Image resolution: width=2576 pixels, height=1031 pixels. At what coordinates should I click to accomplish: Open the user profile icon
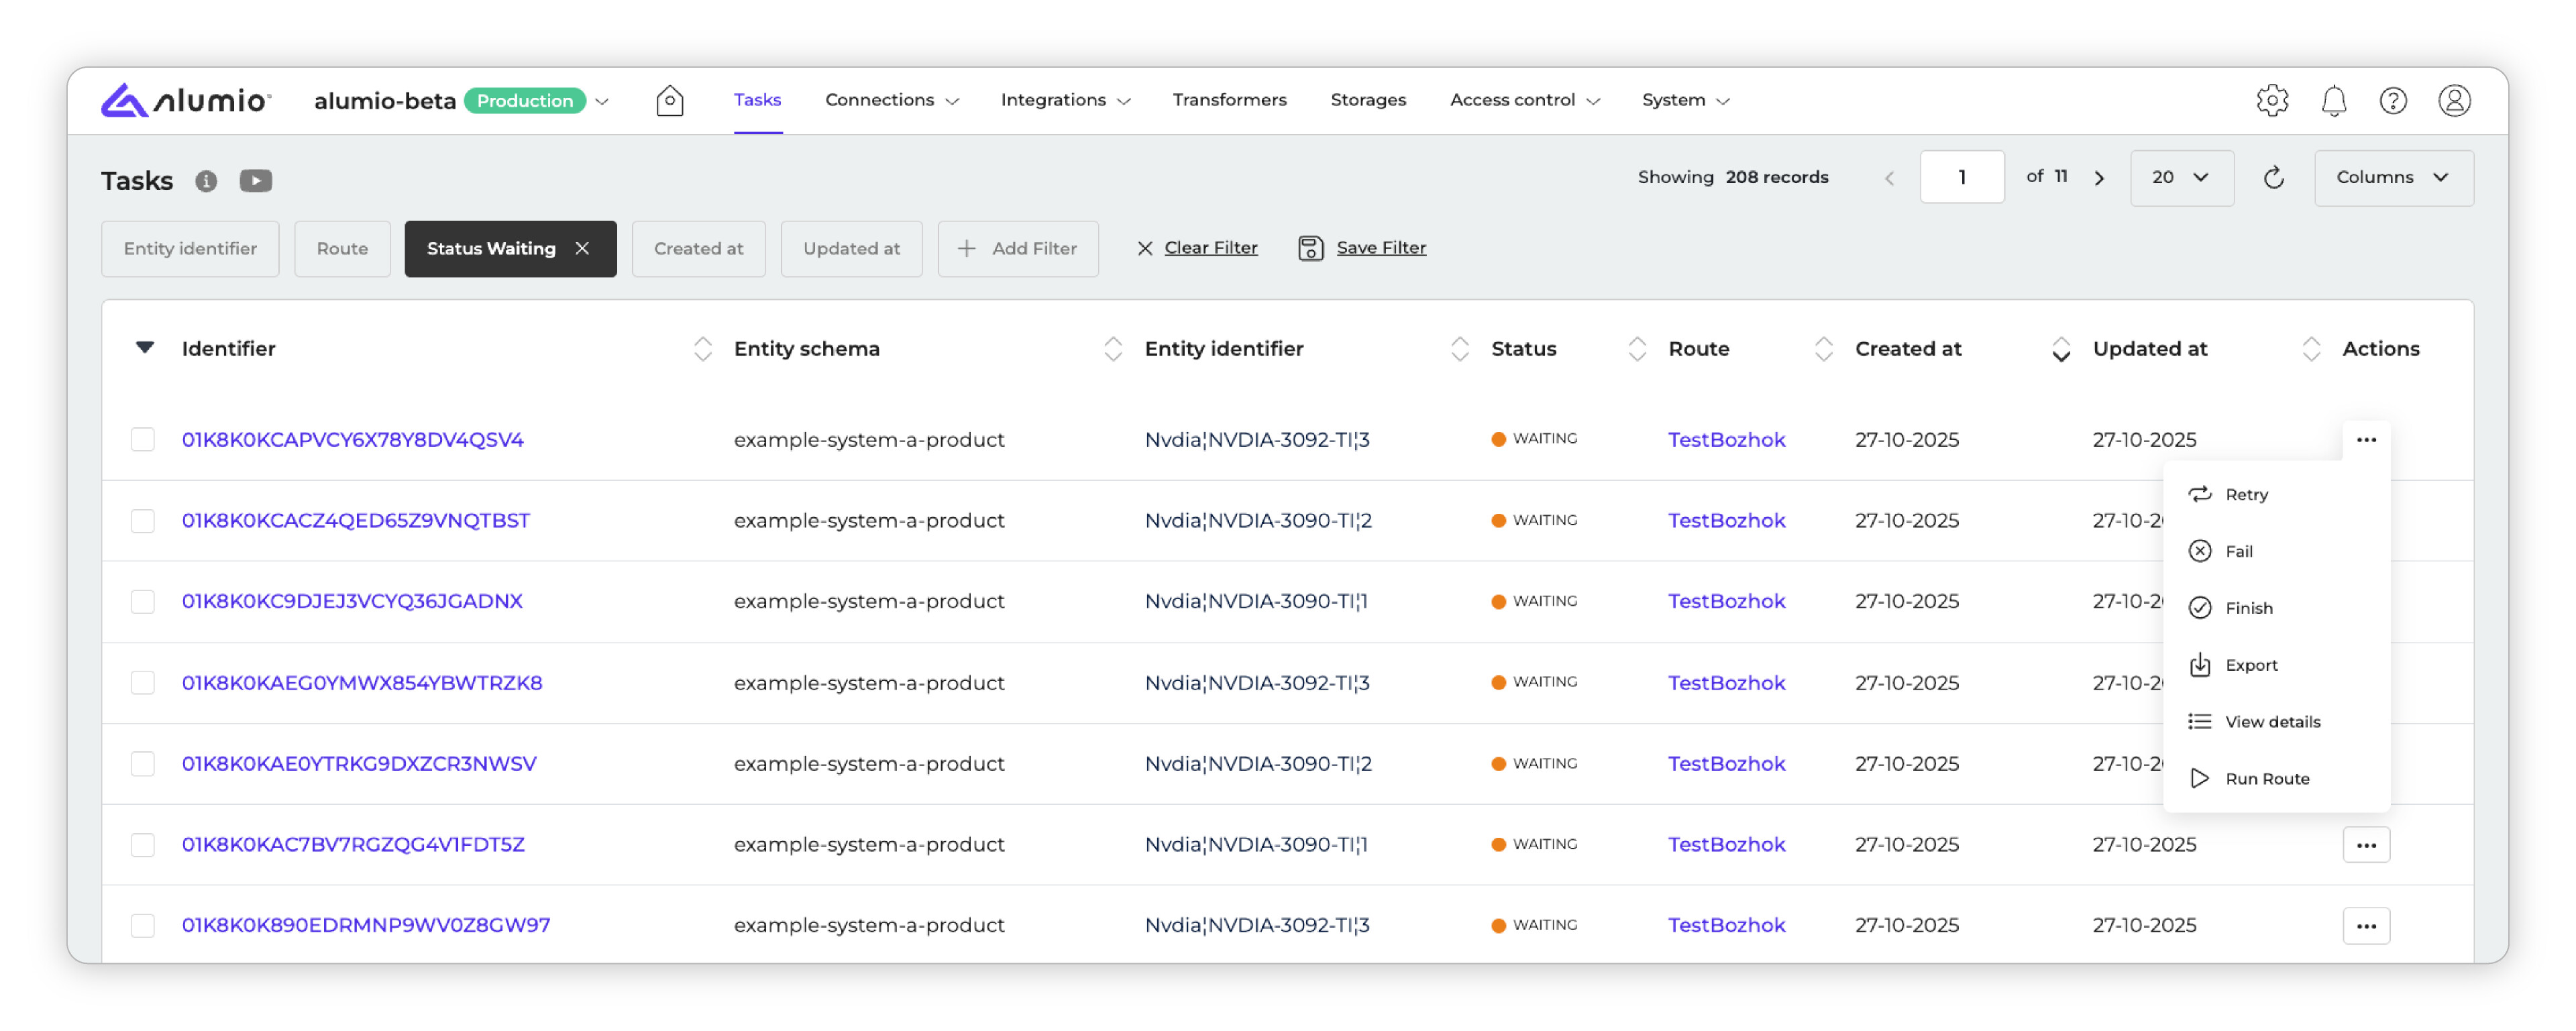pos(2453,100)
